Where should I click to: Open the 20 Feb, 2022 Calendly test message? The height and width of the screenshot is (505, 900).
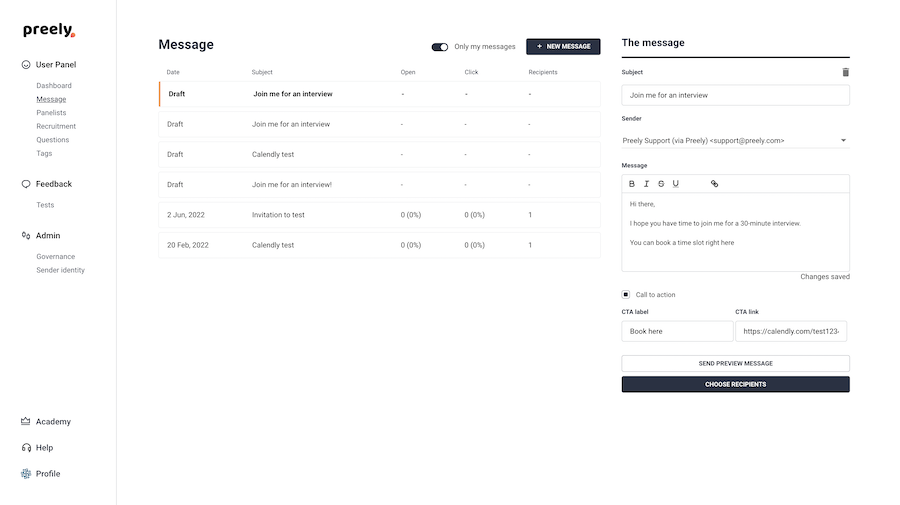379,245
